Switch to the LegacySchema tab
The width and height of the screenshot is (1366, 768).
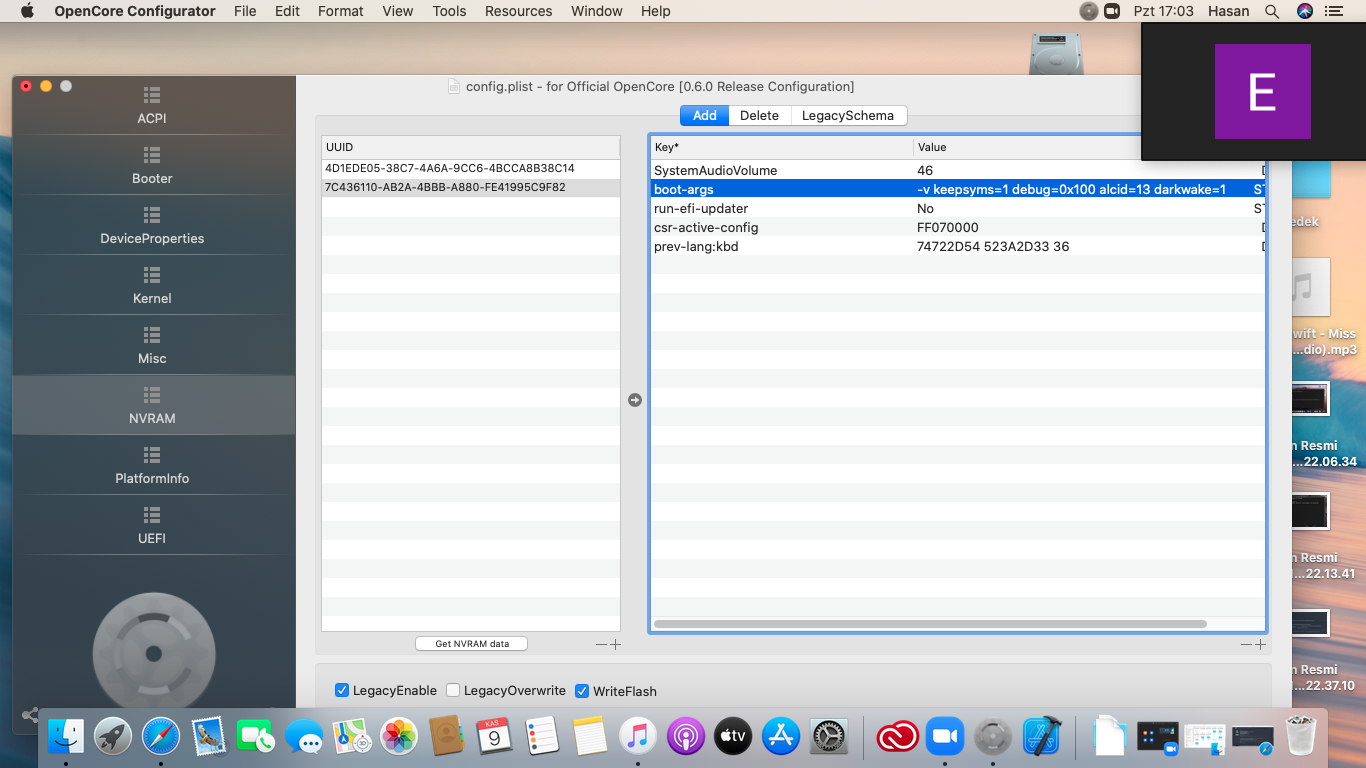point(848,116)
